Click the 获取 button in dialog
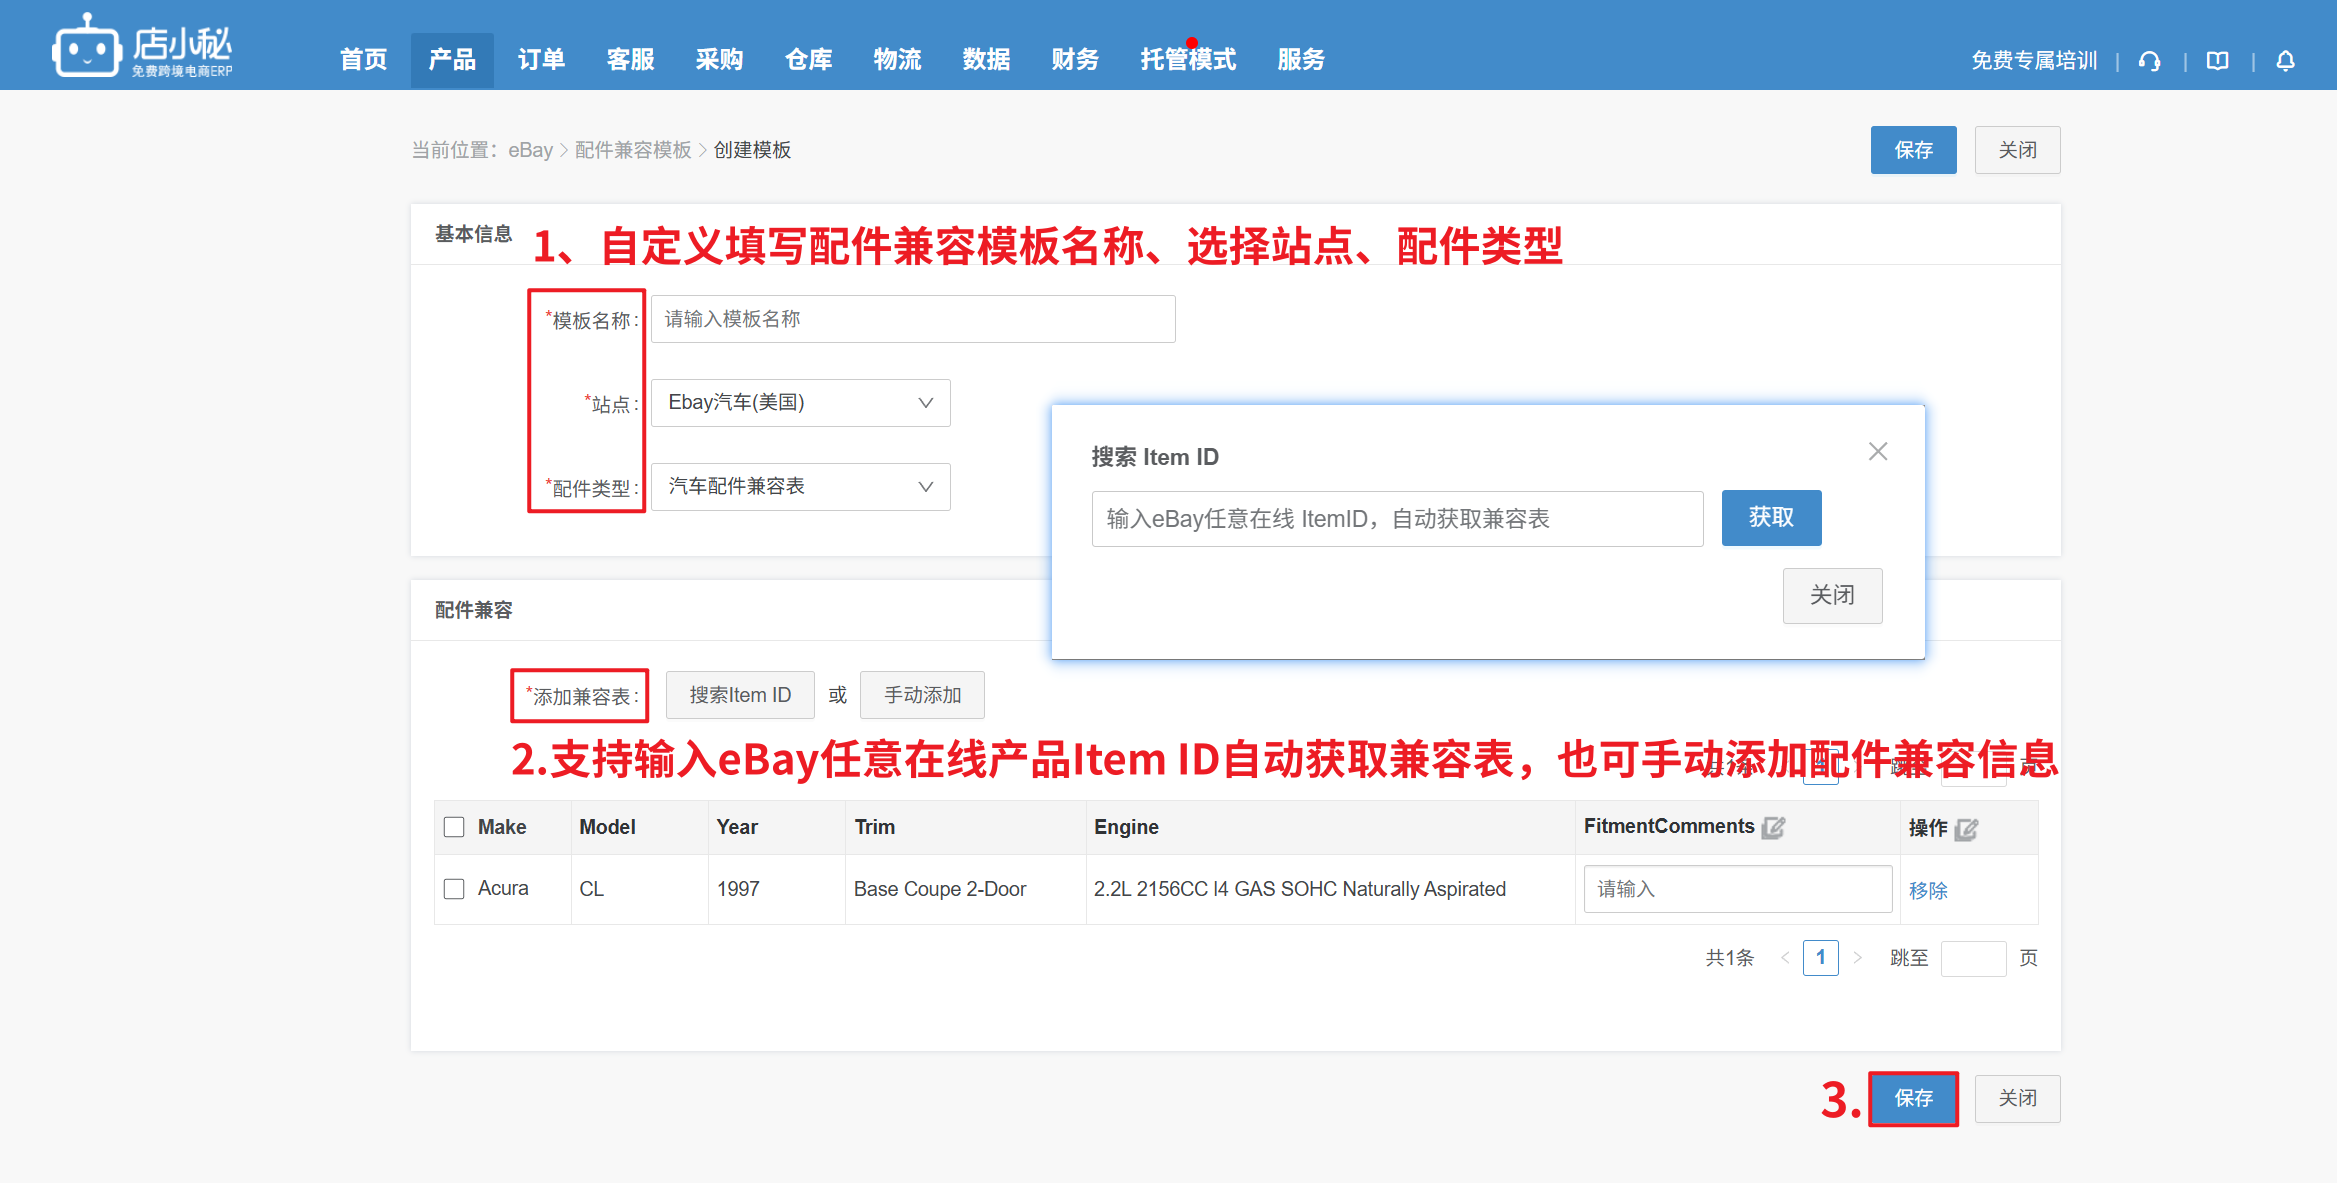 pos(1770,518)
